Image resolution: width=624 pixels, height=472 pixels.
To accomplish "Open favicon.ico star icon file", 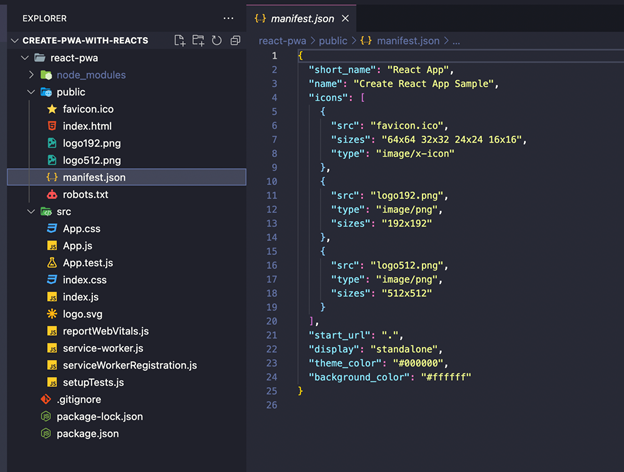I will (x=88, y=109).
